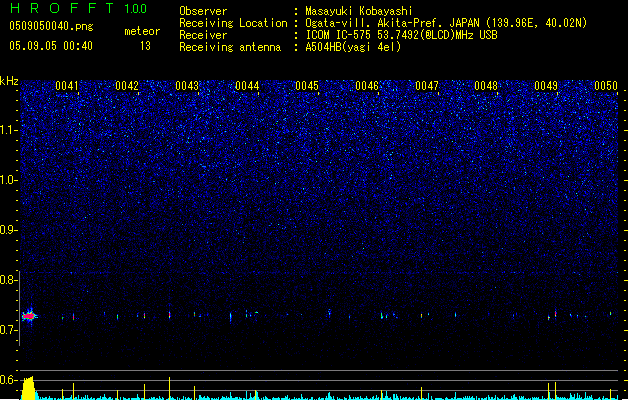629x400 pixels.
Task: Click the kHz axis unit label
Action: click(9, 81)
